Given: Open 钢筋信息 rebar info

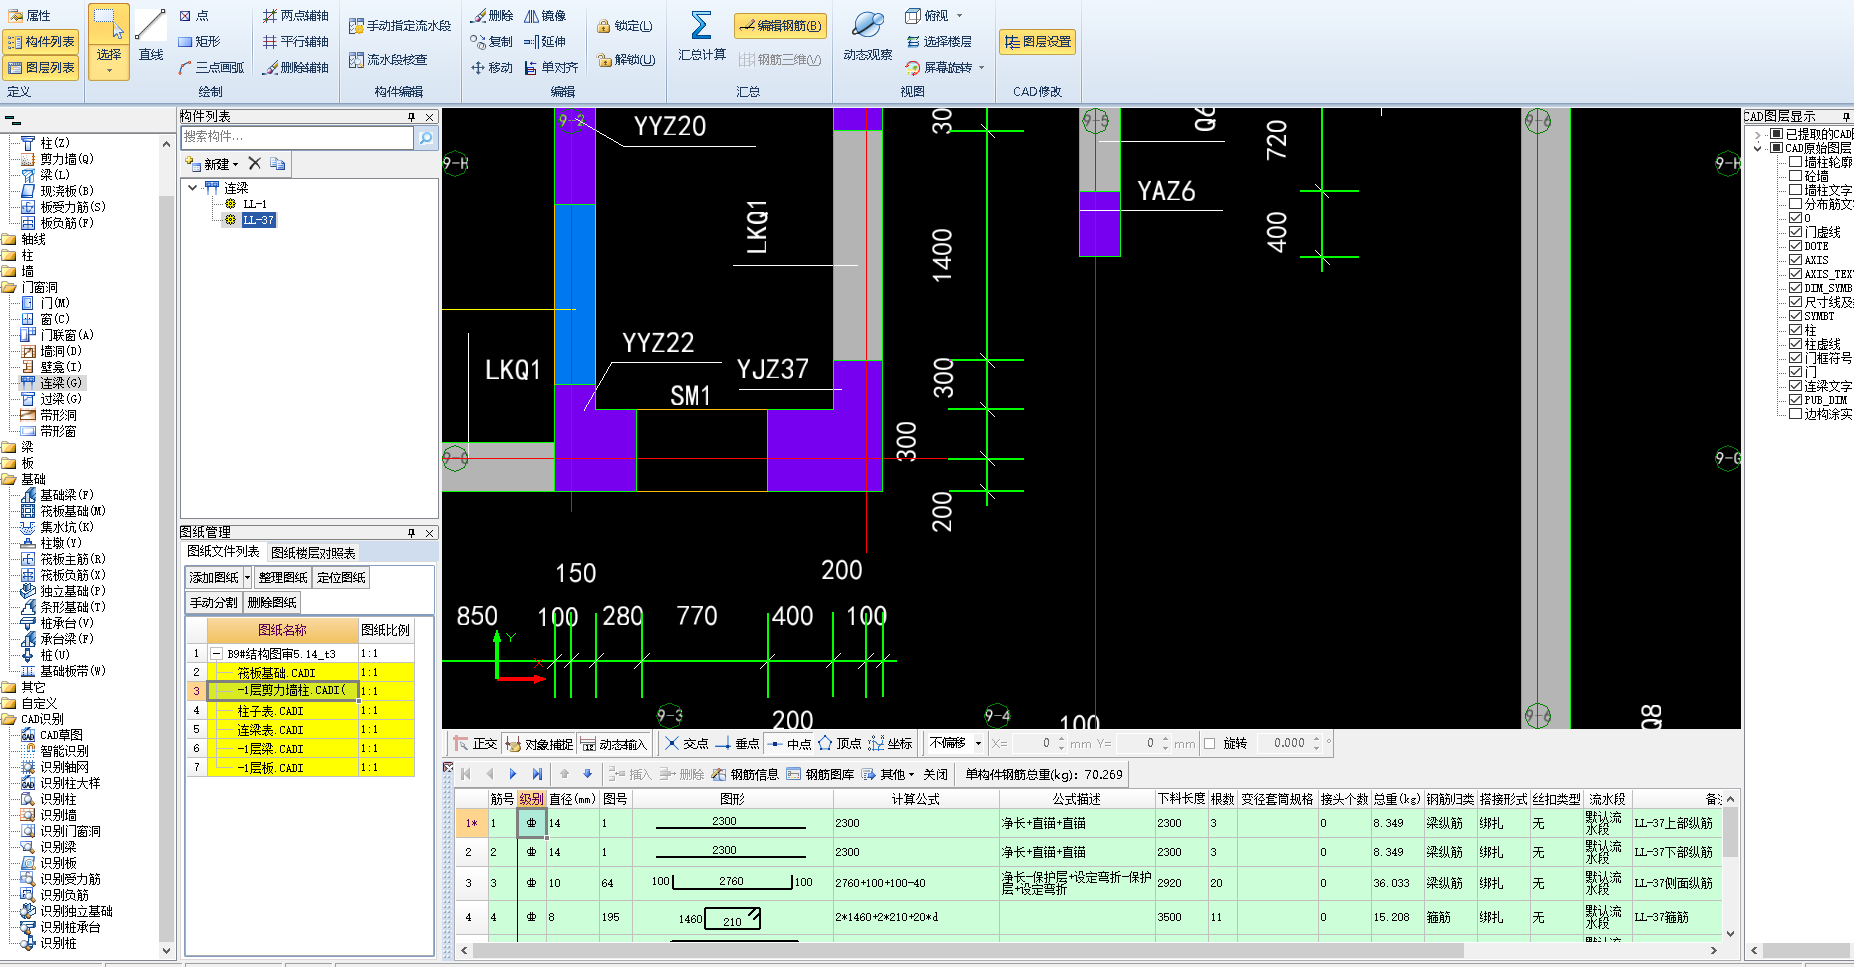Looking at the screenshot, I should 745,774.
